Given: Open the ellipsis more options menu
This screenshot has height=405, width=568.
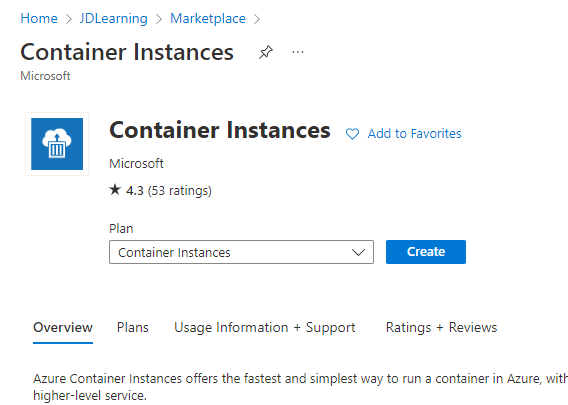Looking at the screenshot, I should (x=298, y=52).
